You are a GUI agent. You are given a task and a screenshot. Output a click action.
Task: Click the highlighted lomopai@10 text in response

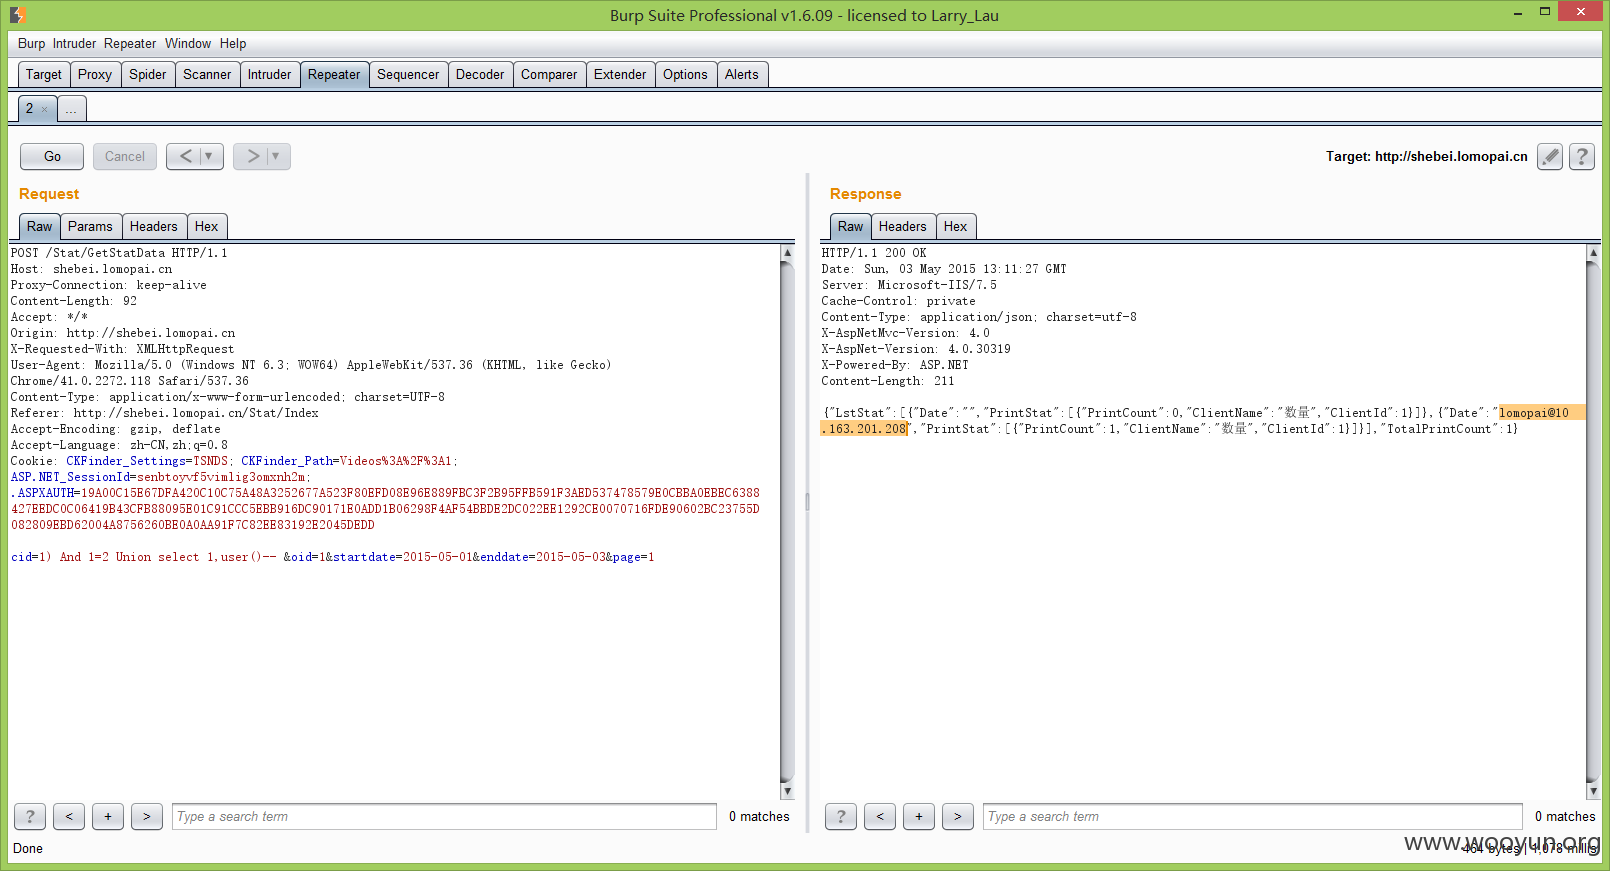(x=1534, y=413)
